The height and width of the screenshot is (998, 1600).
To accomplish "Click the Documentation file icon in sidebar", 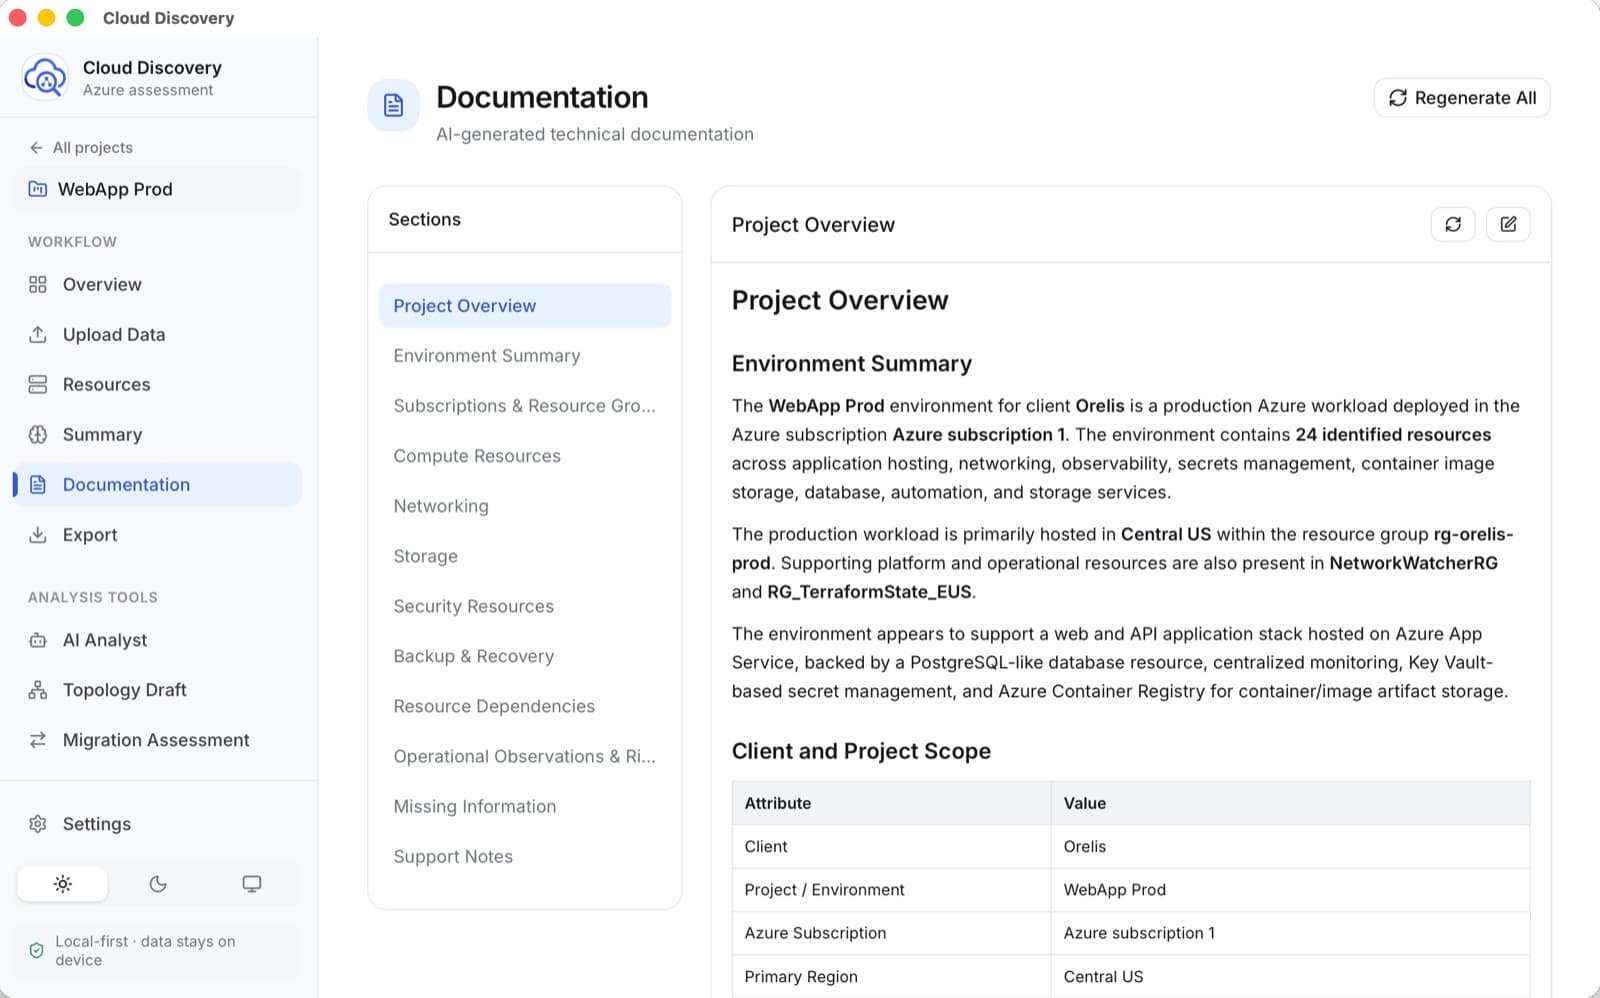I will 38,484.
